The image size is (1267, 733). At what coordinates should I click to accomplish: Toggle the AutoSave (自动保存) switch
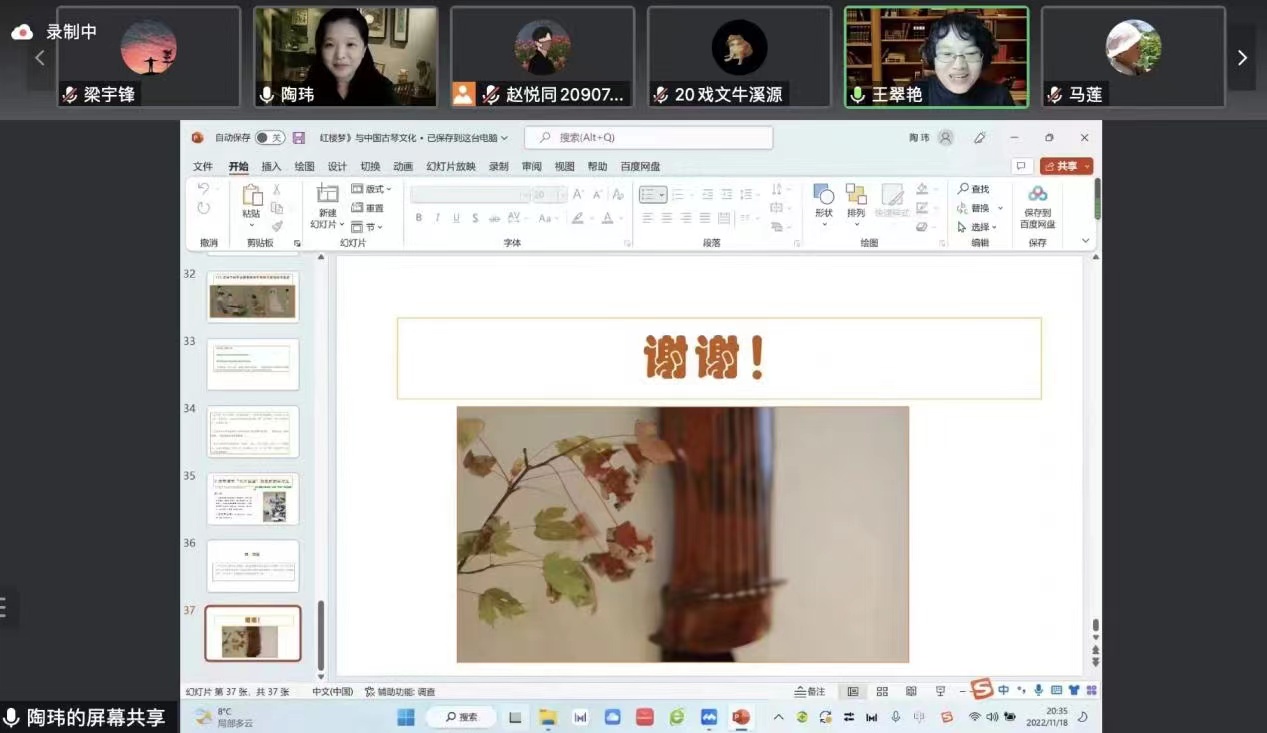[268, 138]
